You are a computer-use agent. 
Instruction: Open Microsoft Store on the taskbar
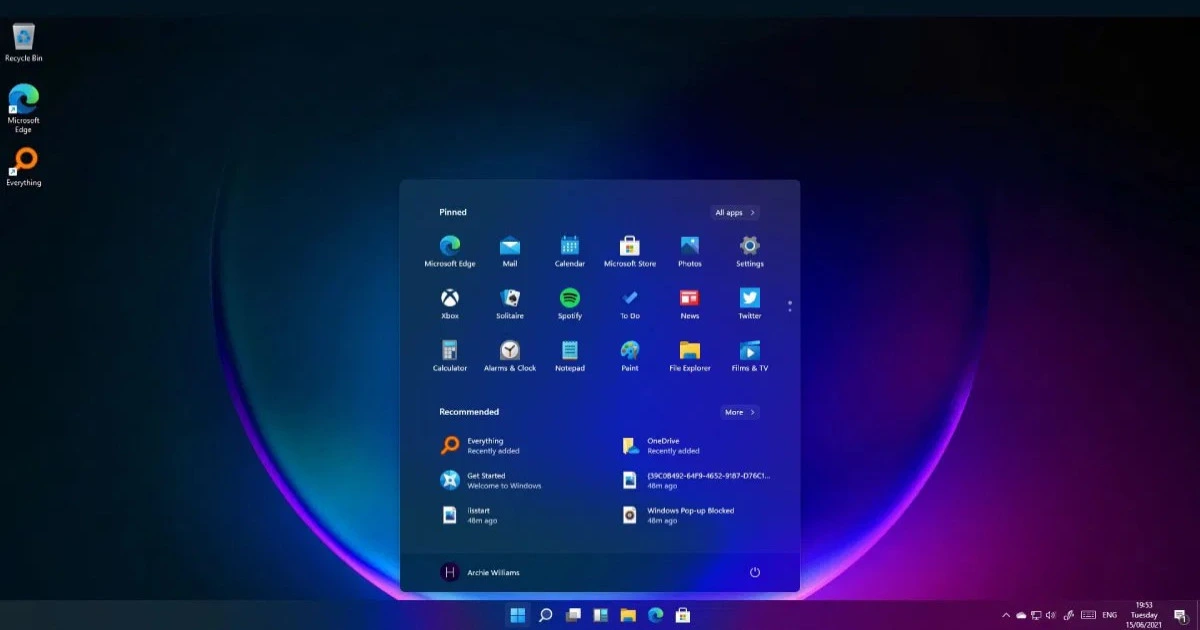pos(683,615)
